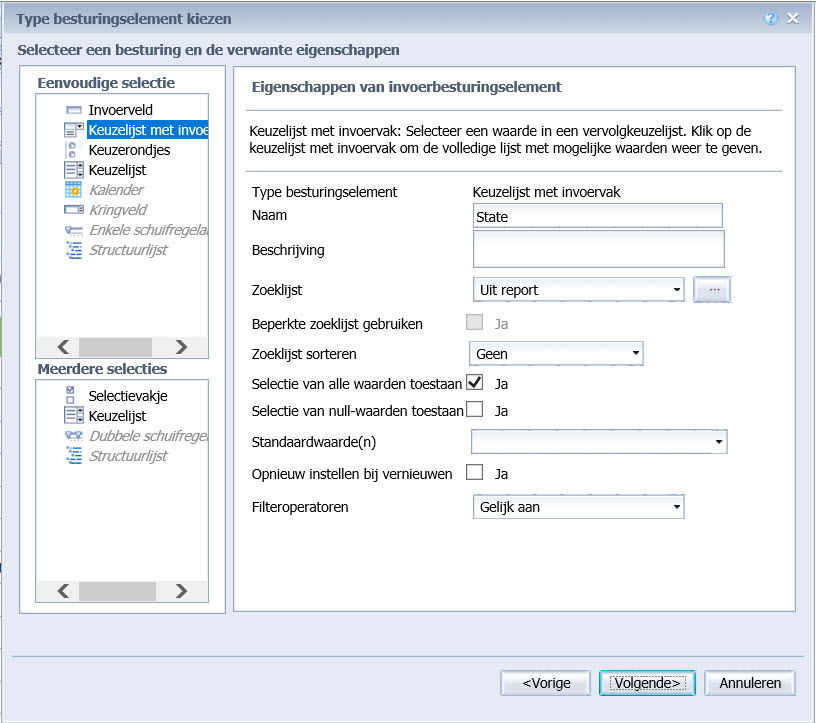Click the Naam field containing 'State'

[597, 216]
